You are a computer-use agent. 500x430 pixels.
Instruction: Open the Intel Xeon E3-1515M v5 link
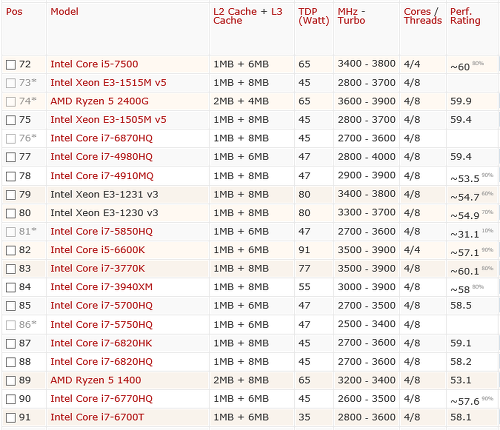click(108, 83)
